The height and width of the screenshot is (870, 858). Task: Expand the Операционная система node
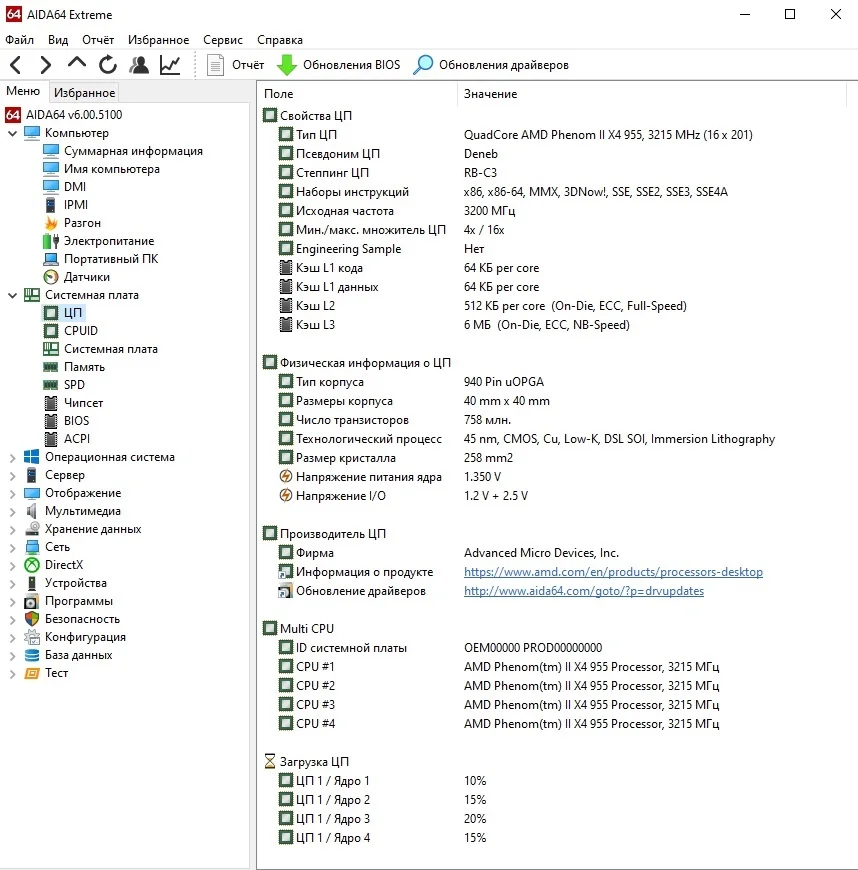coord(13,457)
